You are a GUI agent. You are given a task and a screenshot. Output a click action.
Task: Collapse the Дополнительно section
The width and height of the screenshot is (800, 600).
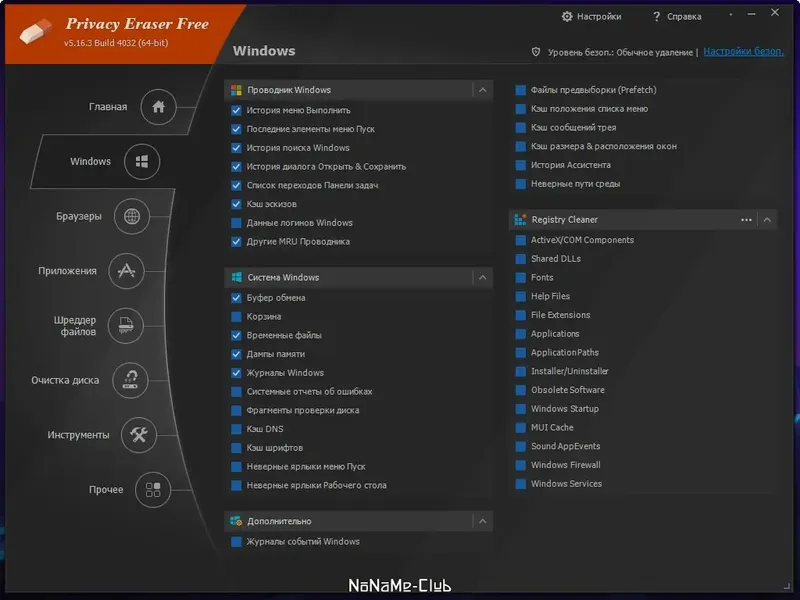point(483,521)
